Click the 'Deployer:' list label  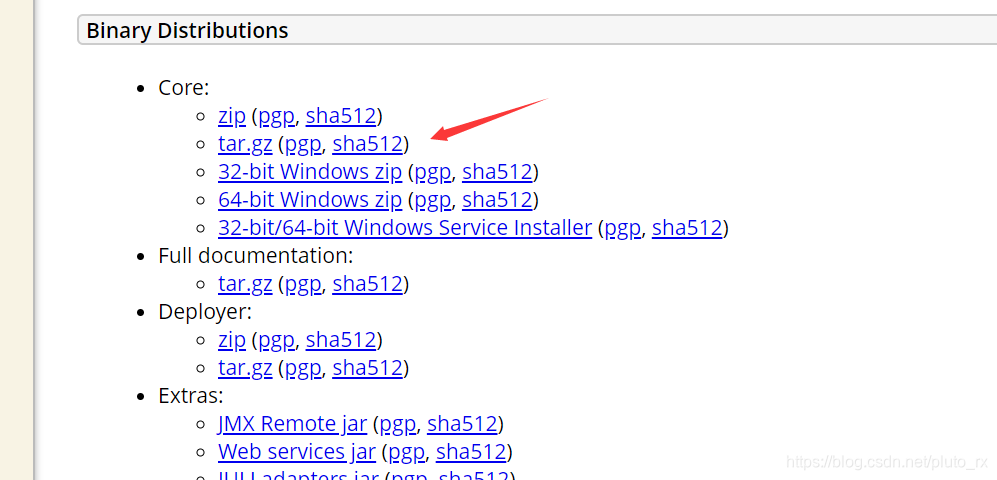pyautogui.click(x=205, y=312)
